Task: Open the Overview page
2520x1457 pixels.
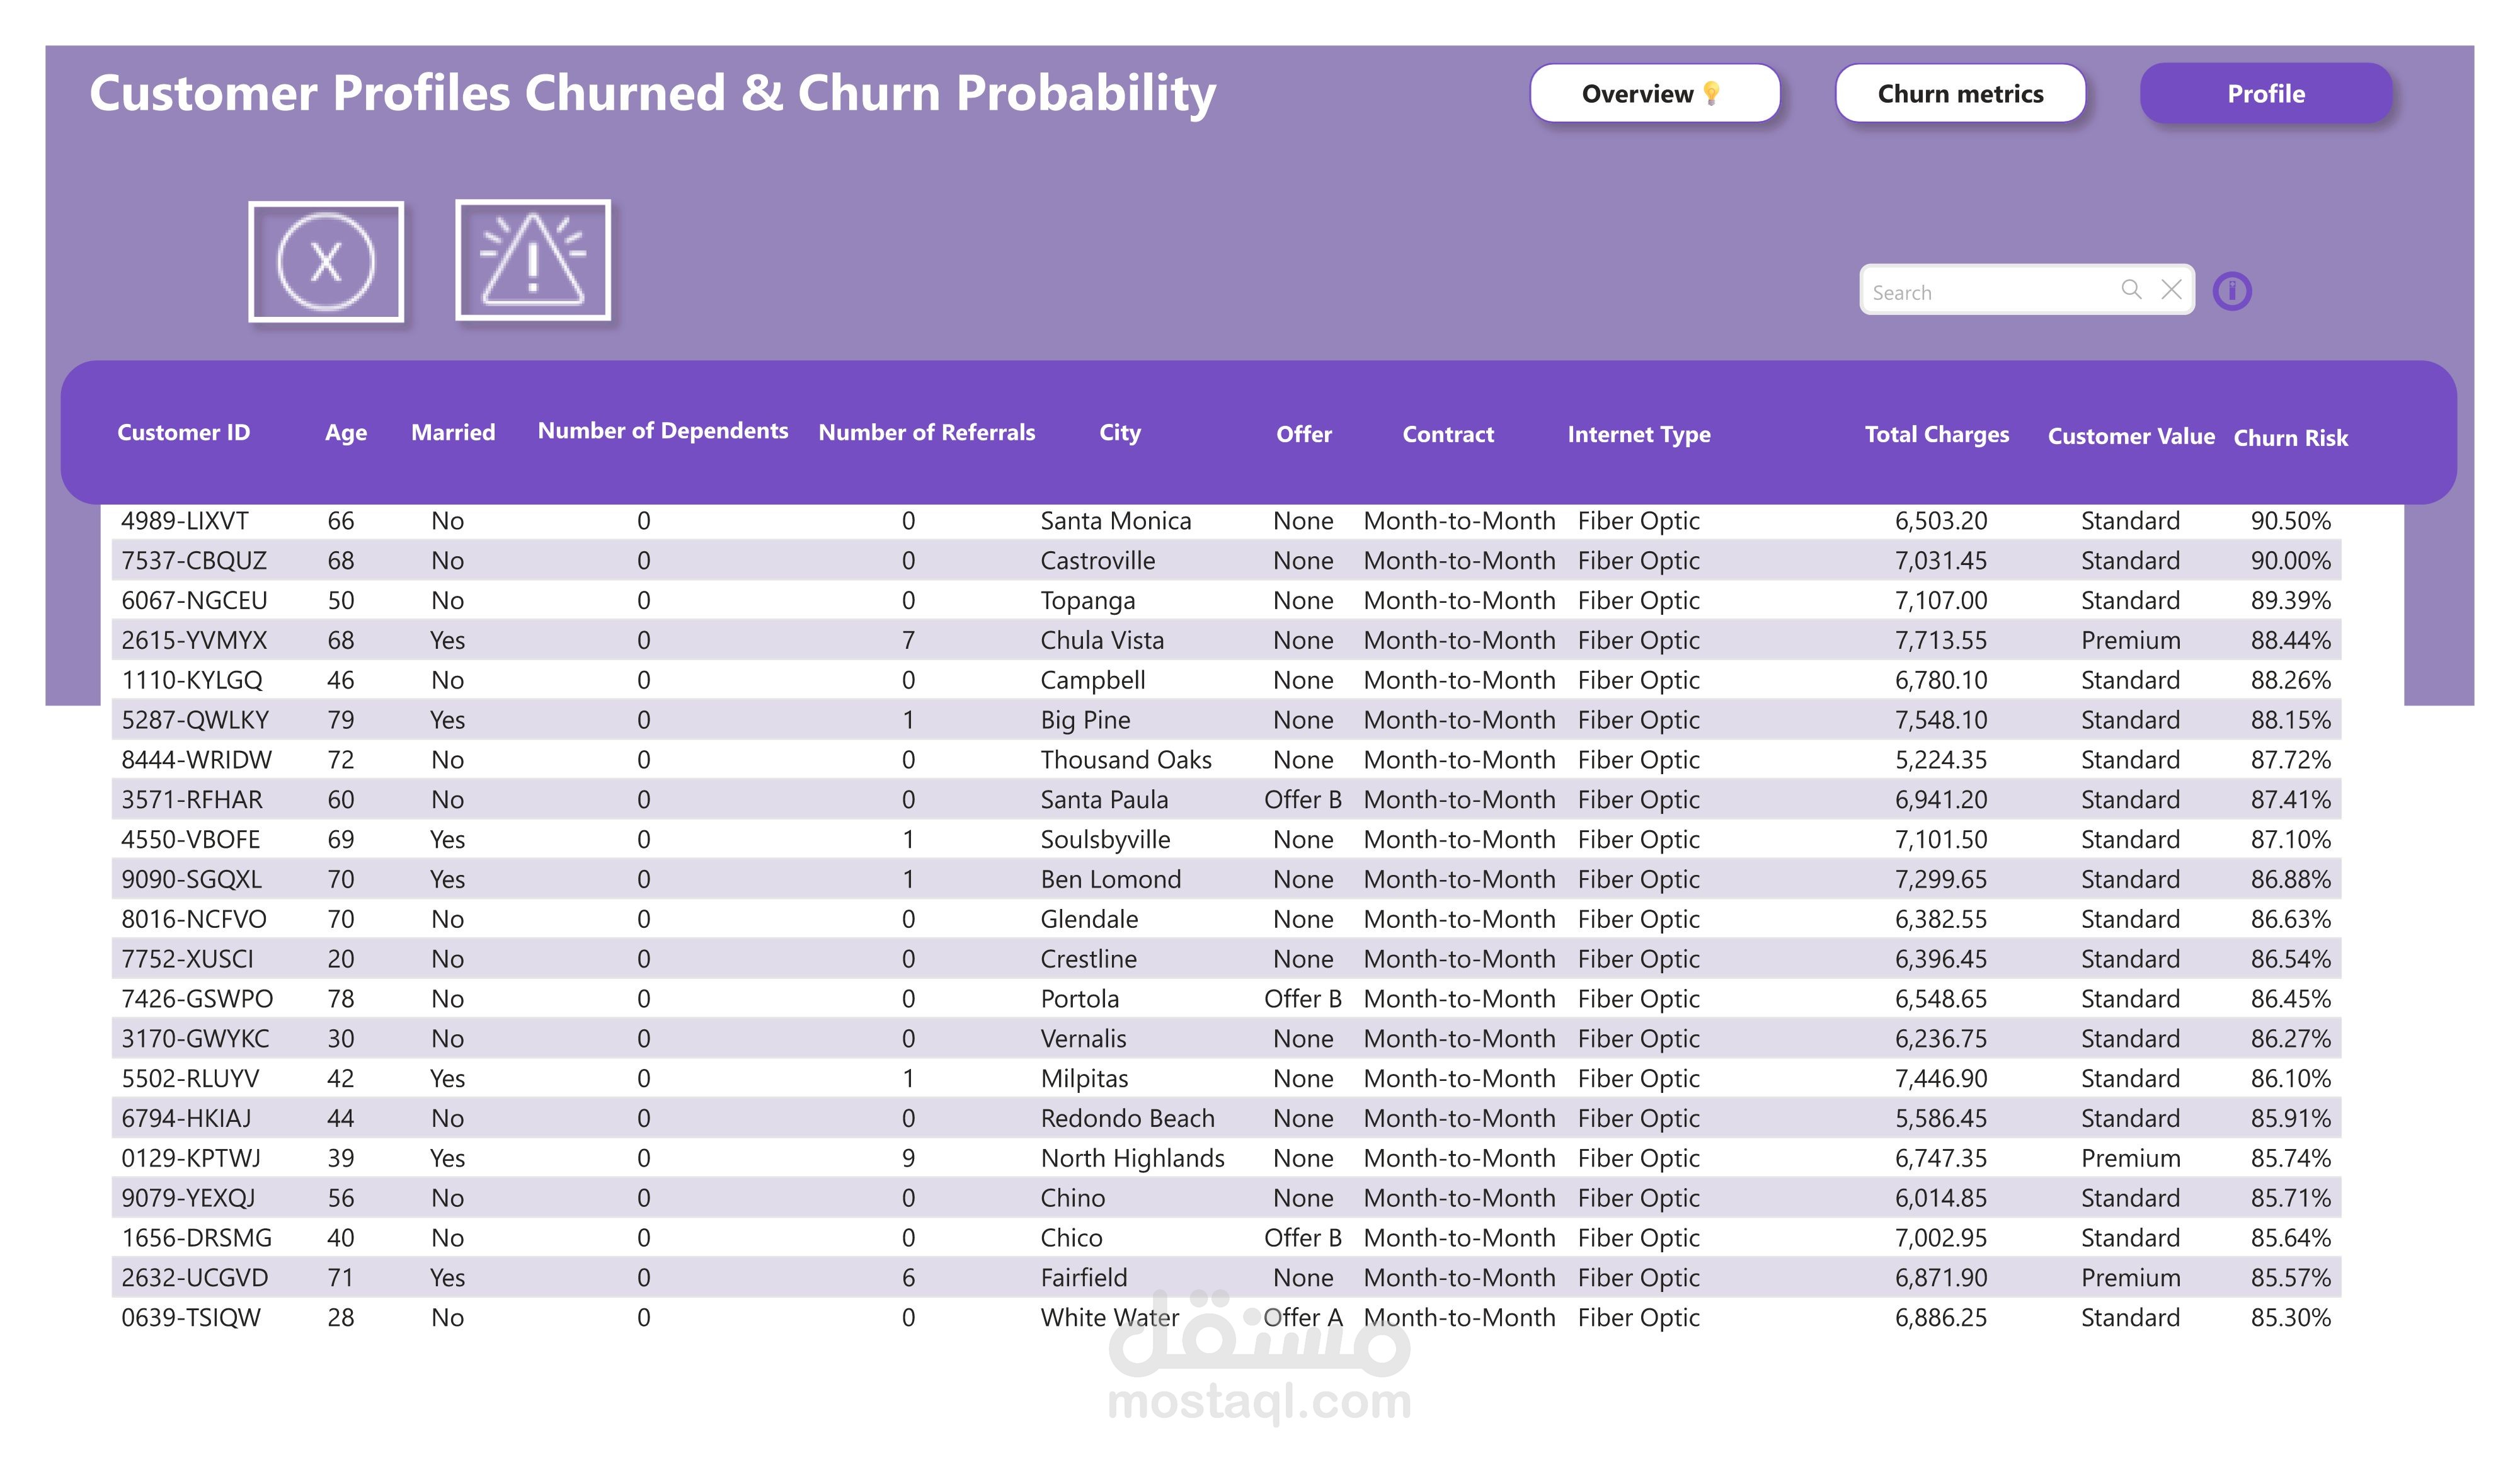Action: pos(1655,94)
